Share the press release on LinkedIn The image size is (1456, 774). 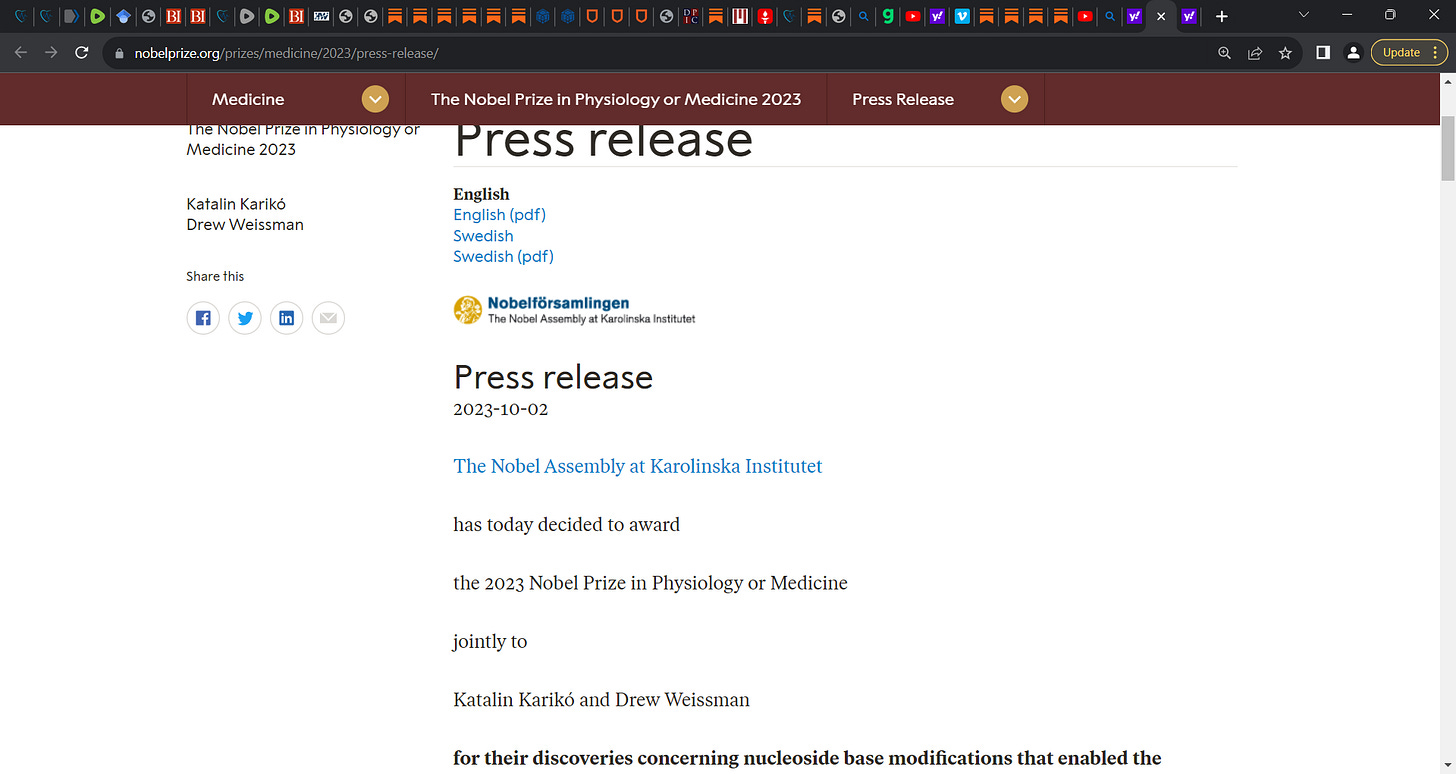click(x=287, y=318)
